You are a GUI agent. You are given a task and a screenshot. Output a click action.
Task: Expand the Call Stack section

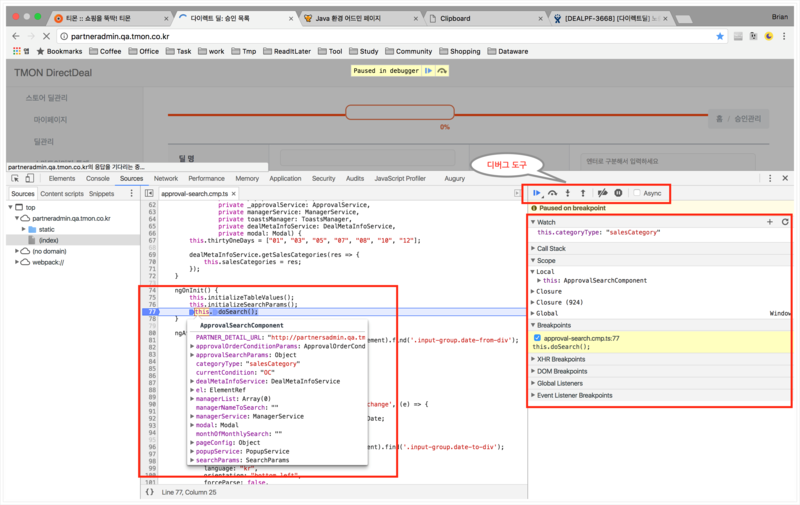[x=533, y=248]
